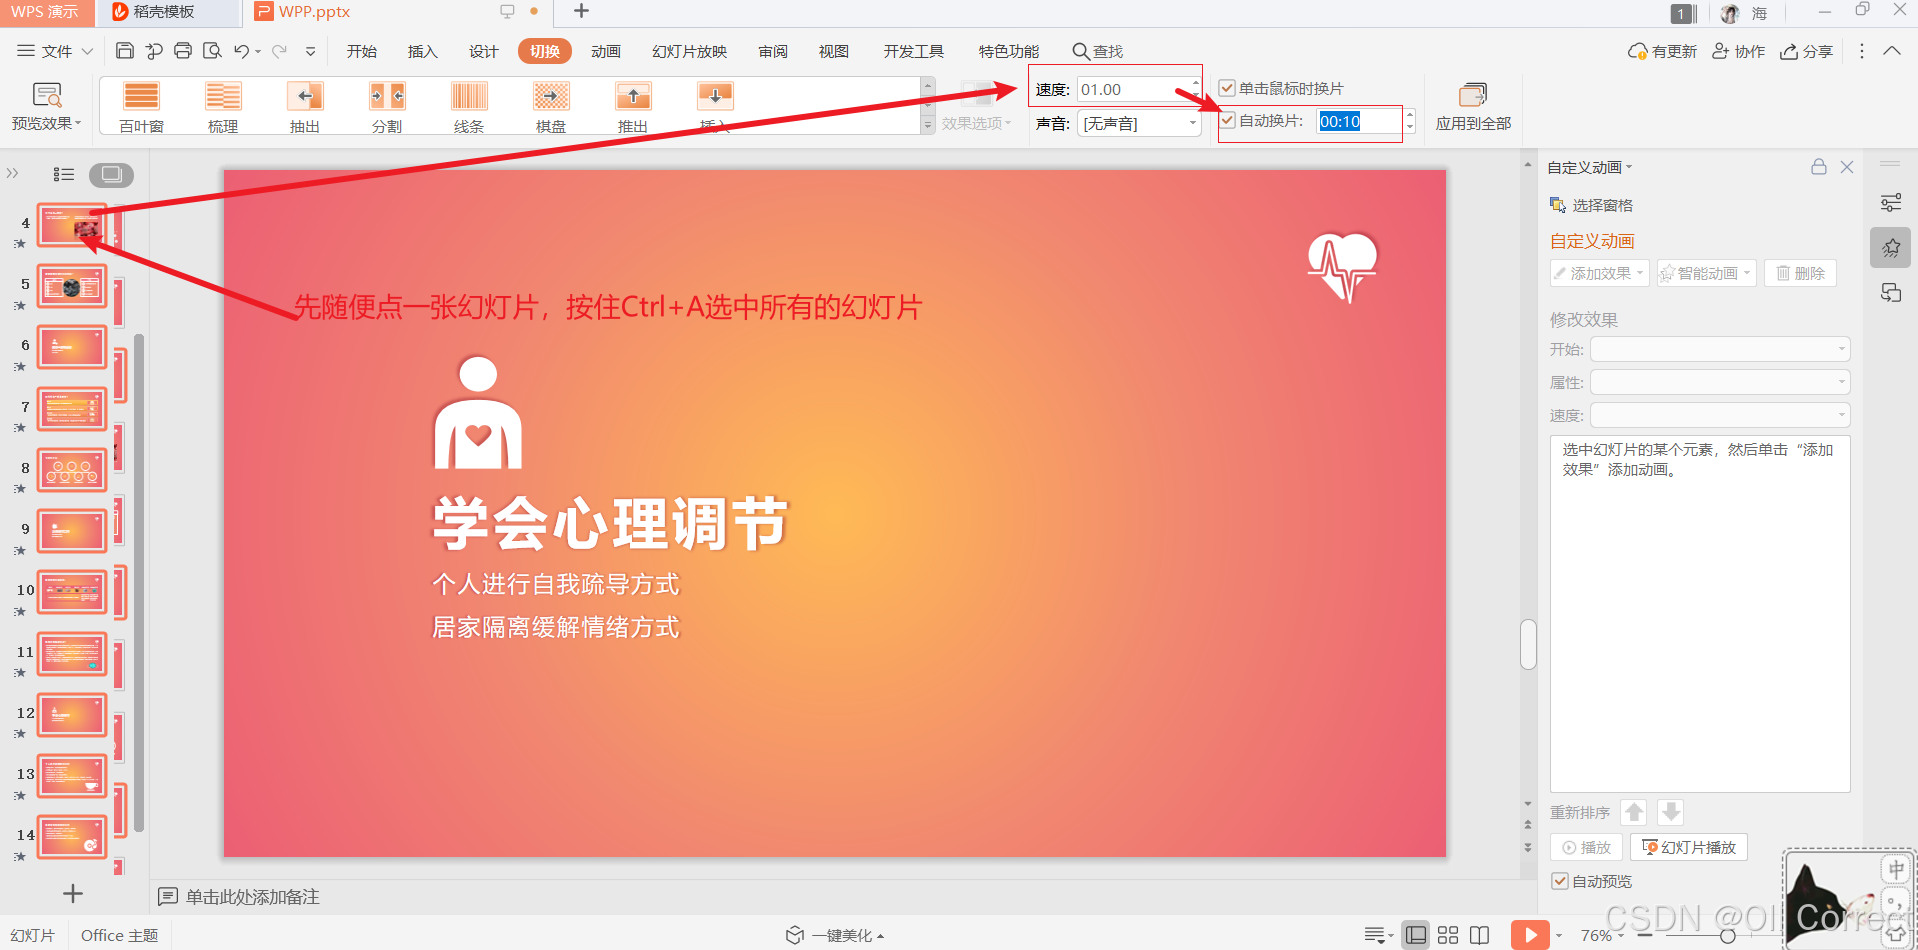Screen dimensions: 1918x950
Task: Lock the custom animation pane
Action: pyautogui.click(x=1819, y=167)
